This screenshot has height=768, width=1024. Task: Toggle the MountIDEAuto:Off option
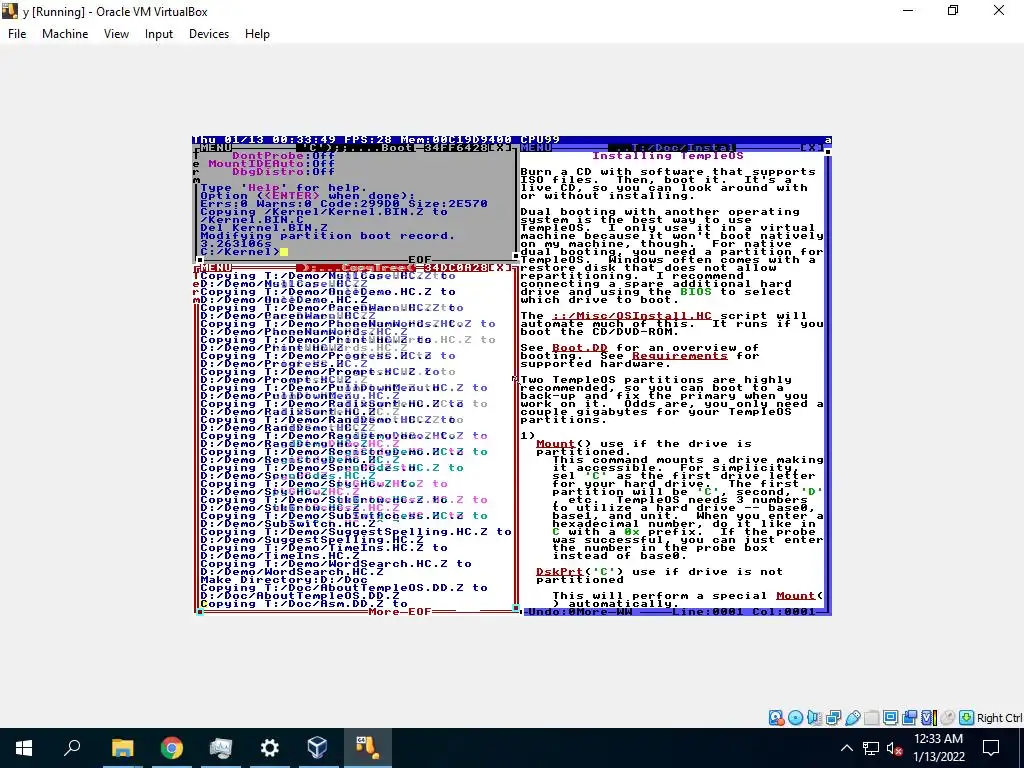272,163
